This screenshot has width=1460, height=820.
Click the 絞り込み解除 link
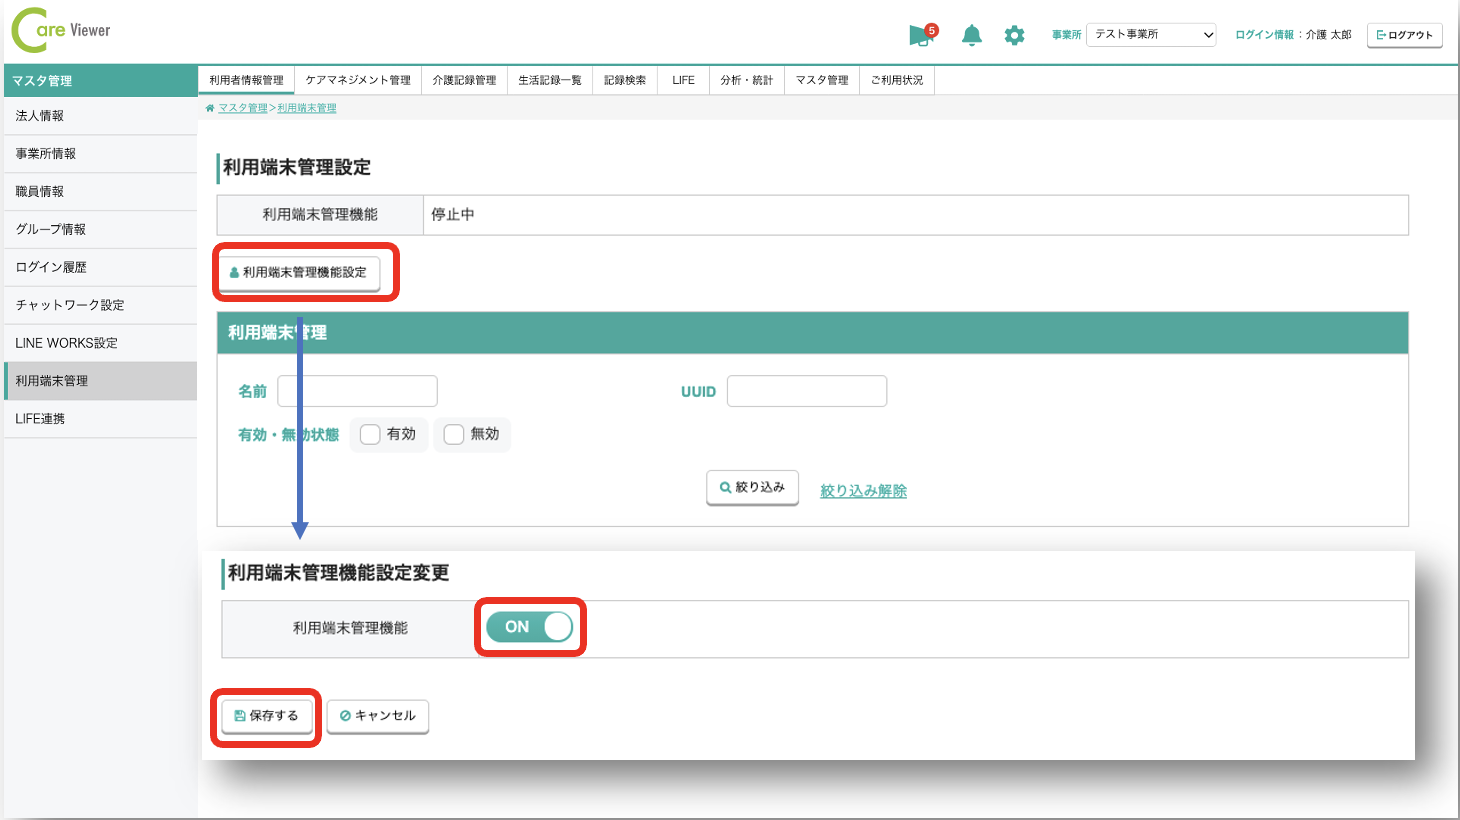click(863, 491)
